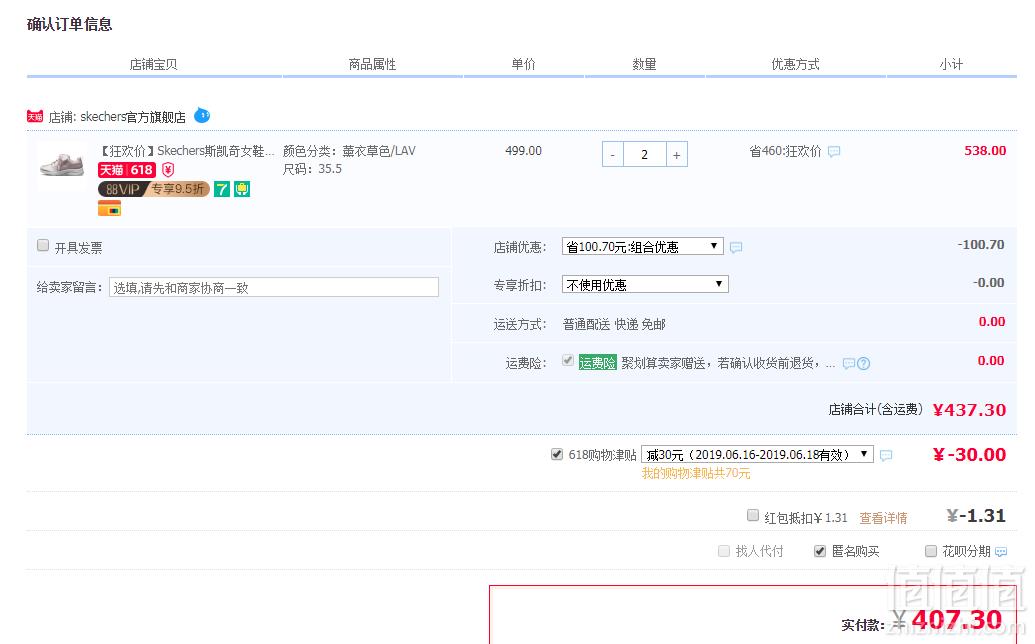Screen dimensions: 1035x644
Task: Open the 专享折扣 不使用优惠 dropdown
Action: [645, 284]
